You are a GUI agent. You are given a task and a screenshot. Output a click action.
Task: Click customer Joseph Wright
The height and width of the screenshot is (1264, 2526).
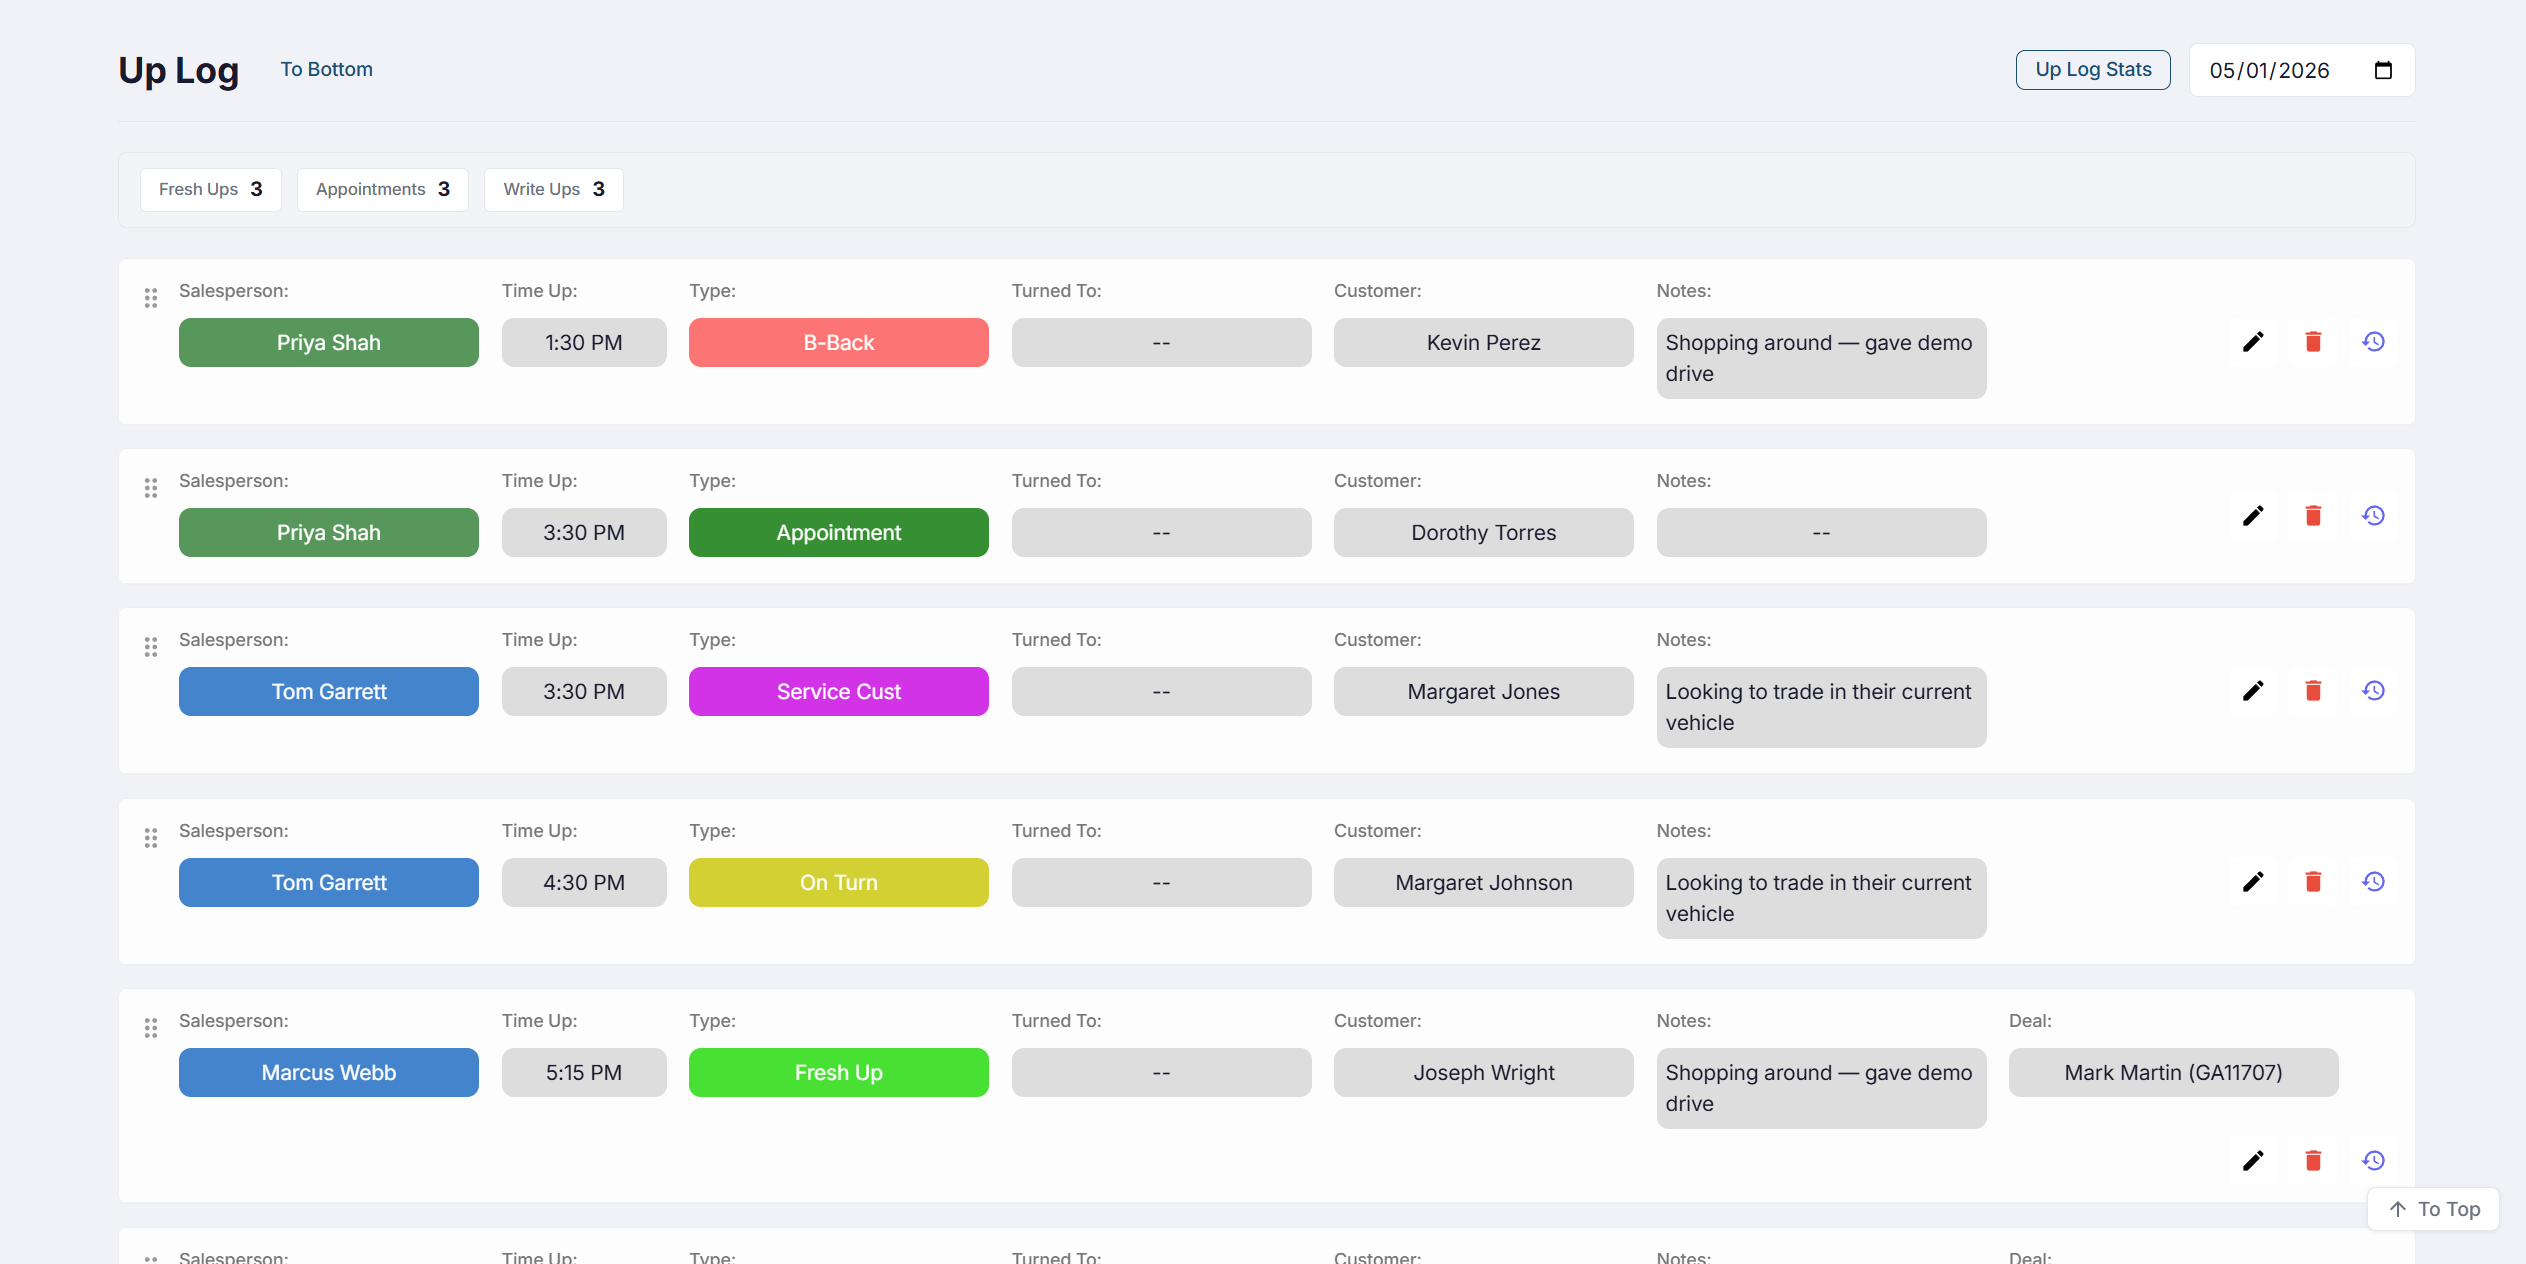tap(1484, 1073)
